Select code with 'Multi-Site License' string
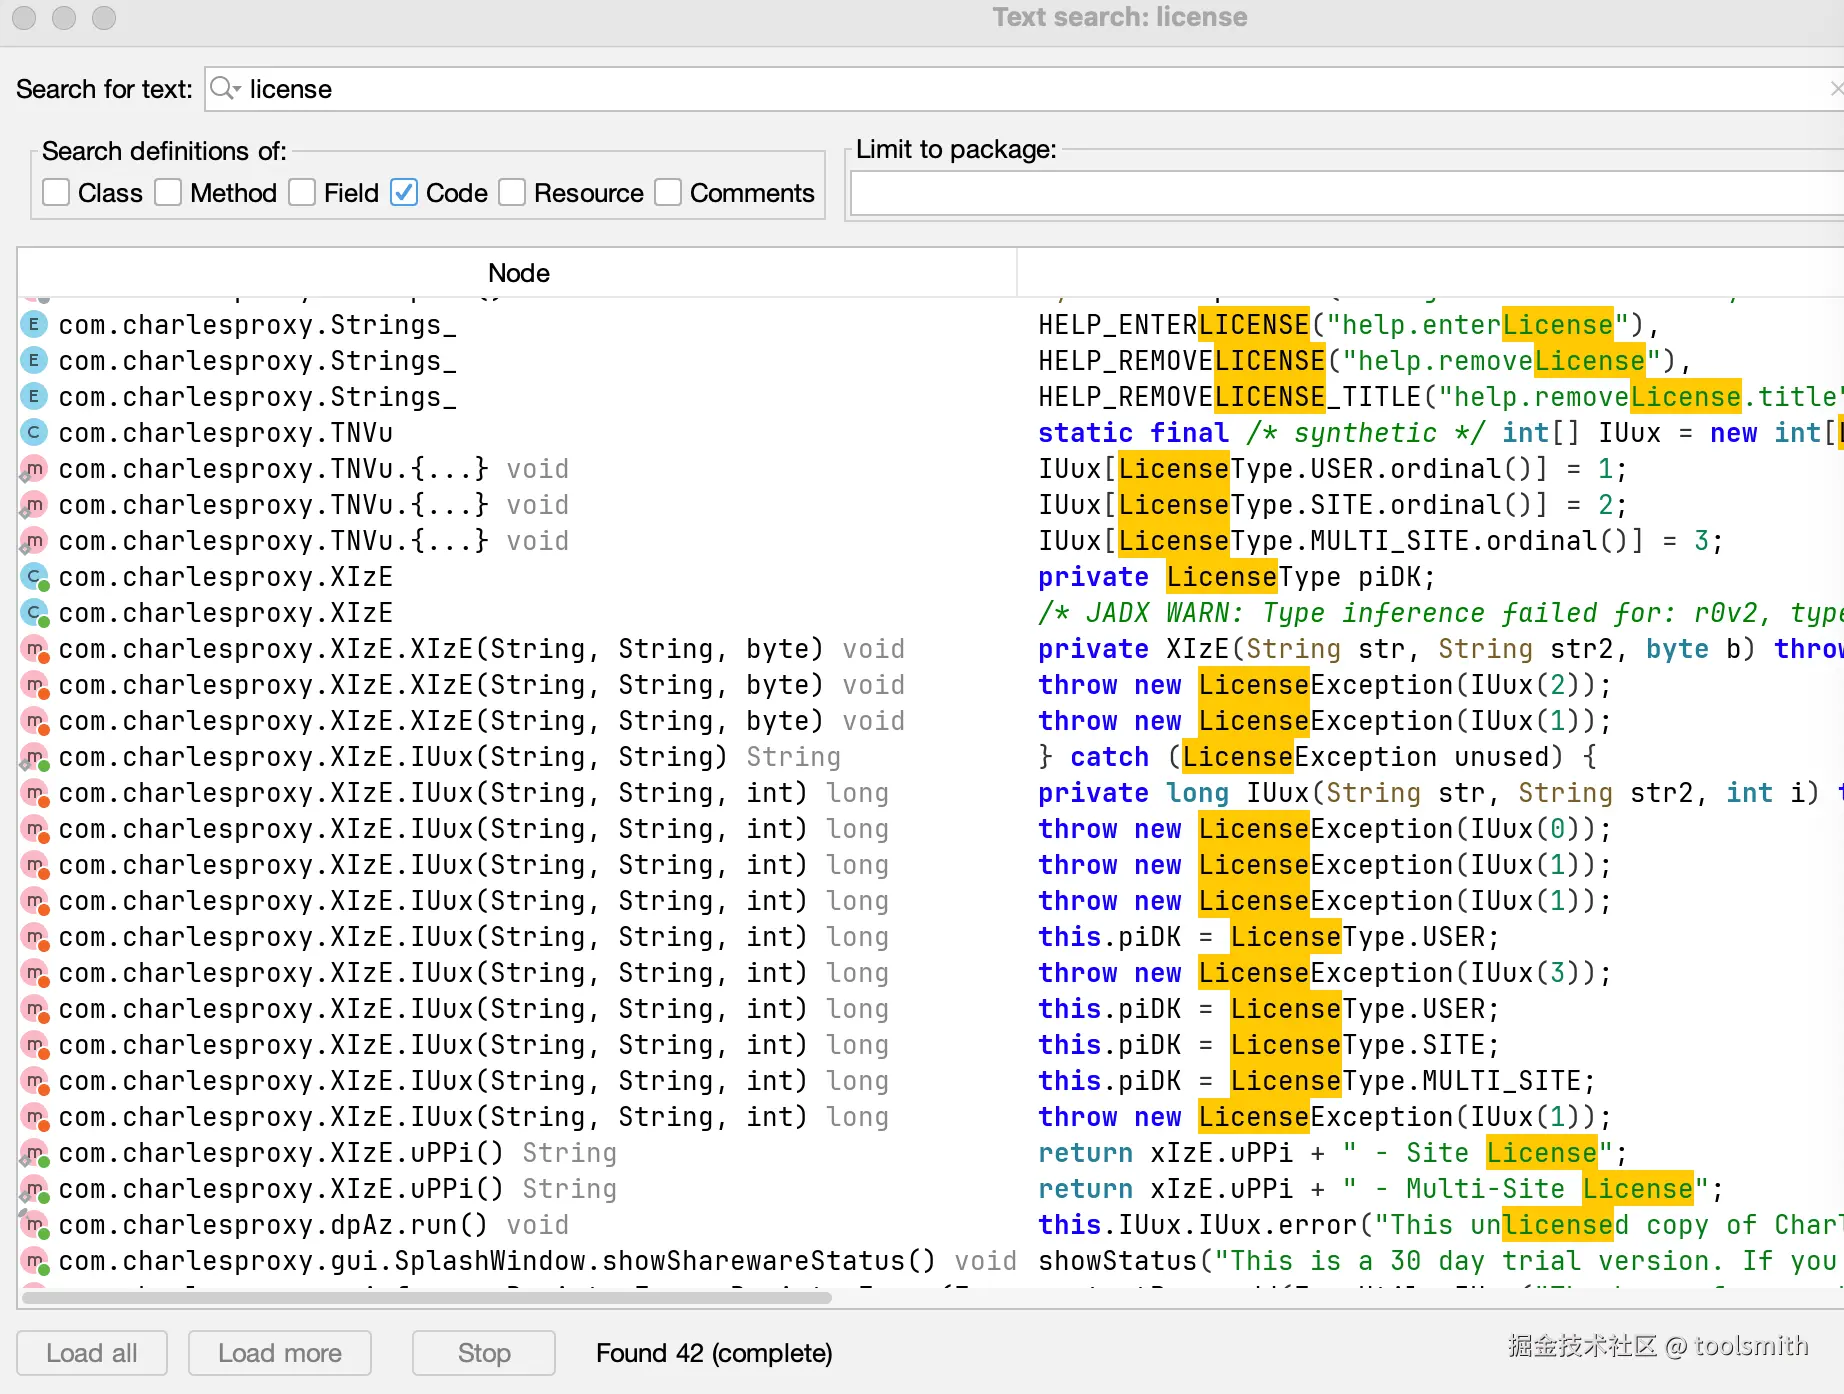The width and height of the screenshot is (1844, 1394). click(1381, 1189)
